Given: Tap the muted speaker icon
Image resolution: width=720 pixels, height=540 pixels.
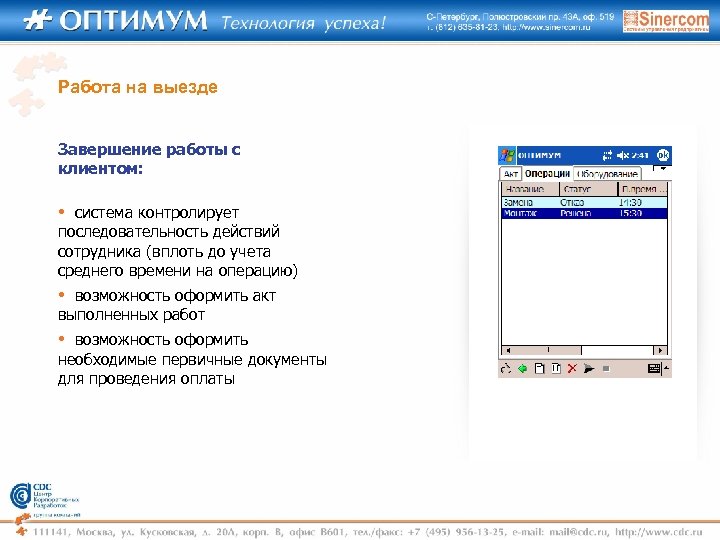Looking at the screenshot, I should [x=622, y=156].
